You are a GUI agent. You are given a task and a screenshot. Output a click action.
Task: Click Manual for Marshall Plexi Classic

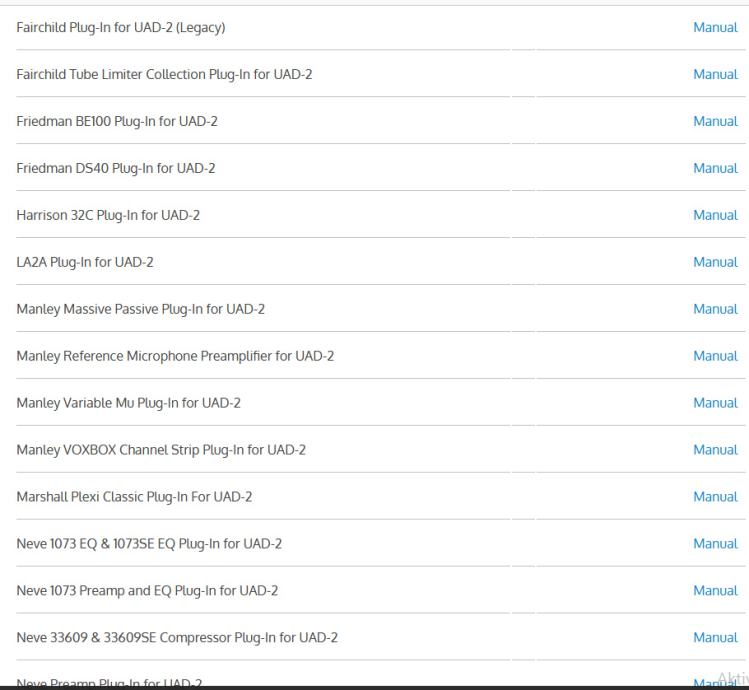[715, 497]
